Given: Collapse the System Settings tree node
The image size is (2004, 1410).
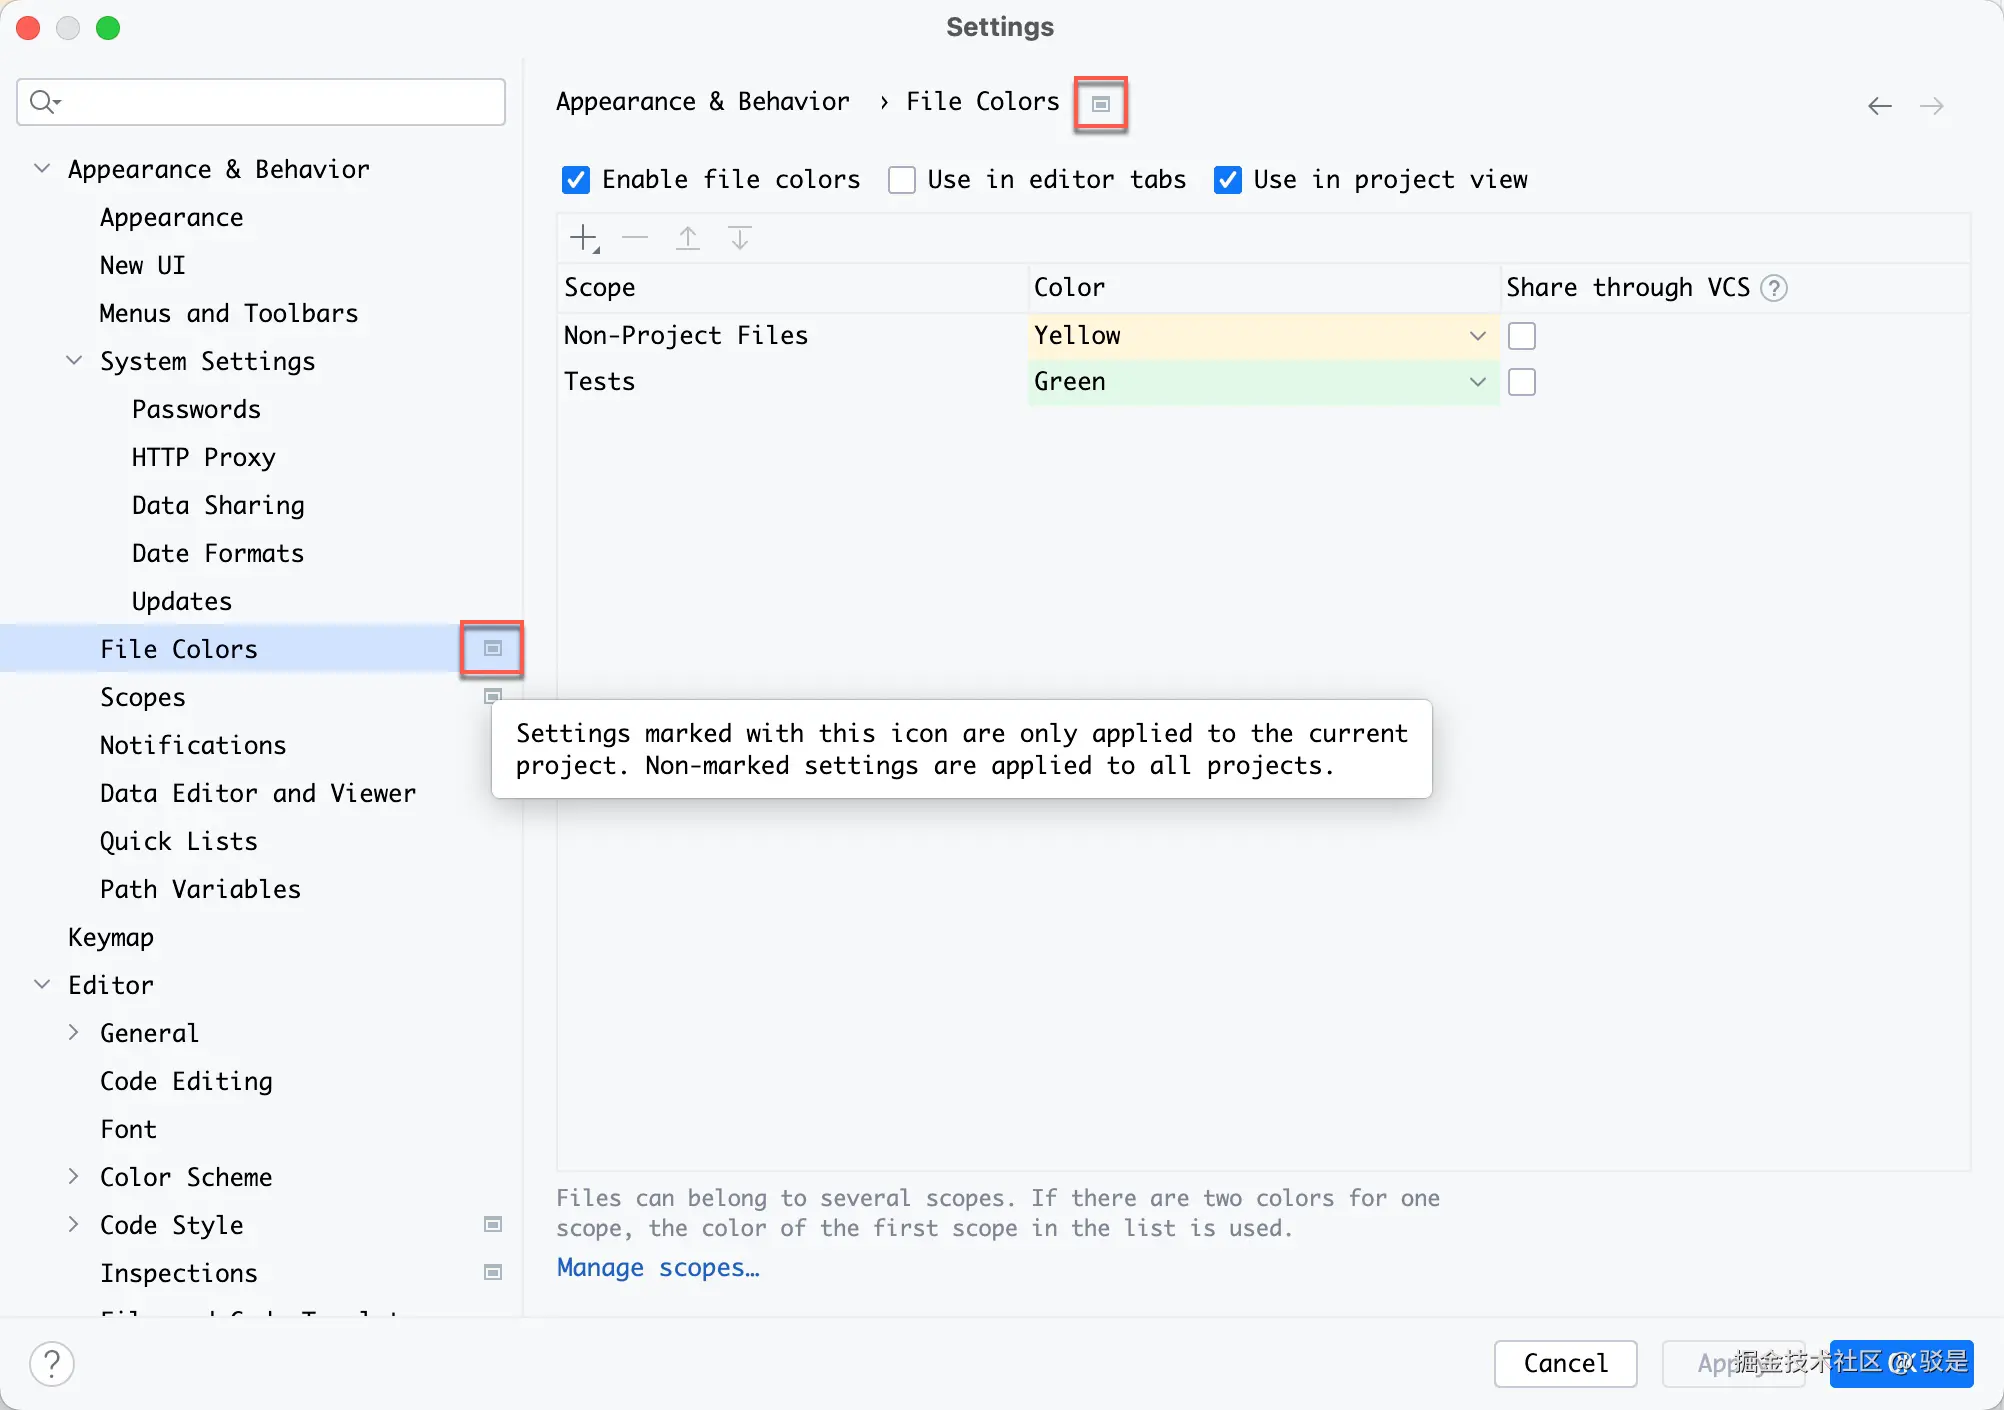Looking at the screenshot, I should [74, 361].
